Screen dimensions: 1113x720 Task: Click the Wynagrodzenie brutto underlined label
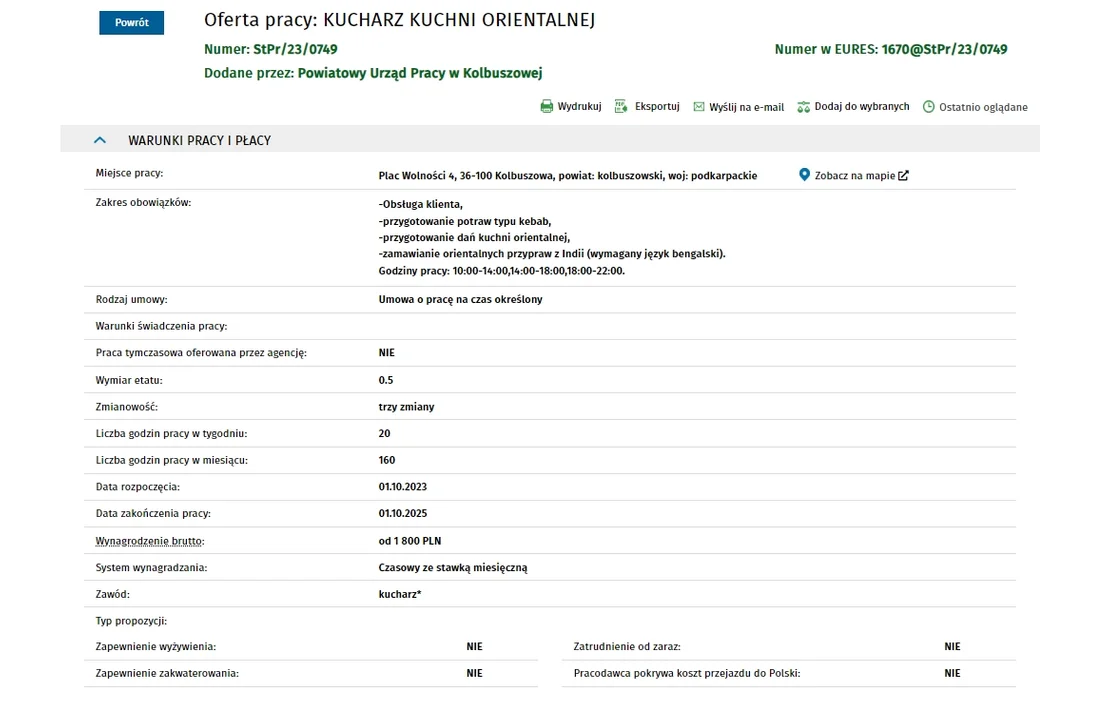point(150,541)
